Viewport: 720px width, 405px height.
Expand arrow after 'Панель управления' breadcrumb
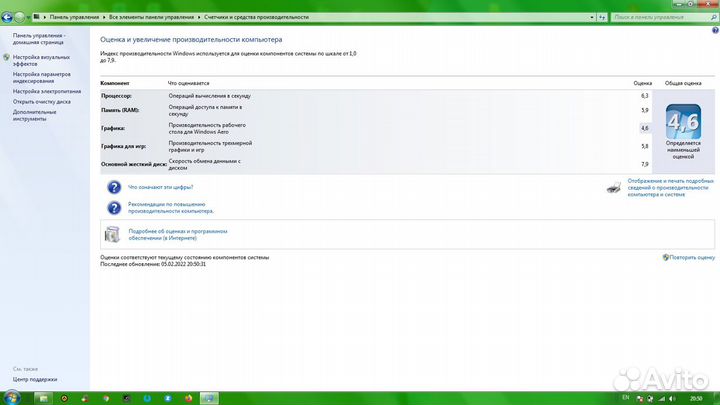[104, 17]
